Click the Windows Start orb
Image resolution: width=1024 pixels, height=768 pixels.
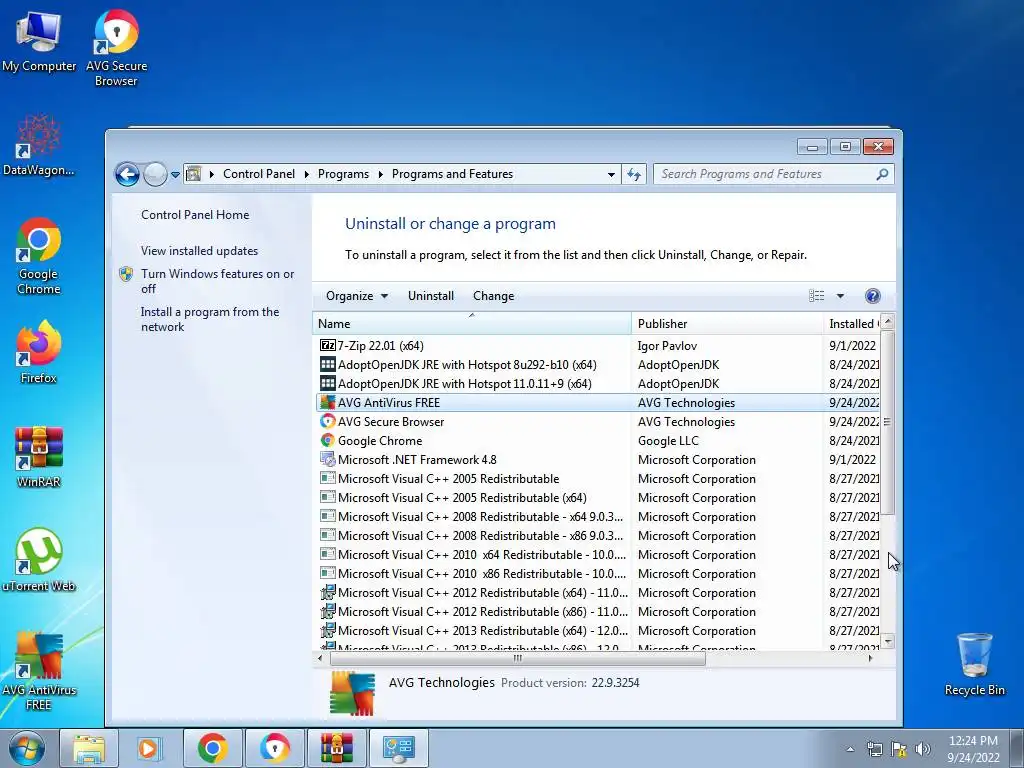pos(26,748)
